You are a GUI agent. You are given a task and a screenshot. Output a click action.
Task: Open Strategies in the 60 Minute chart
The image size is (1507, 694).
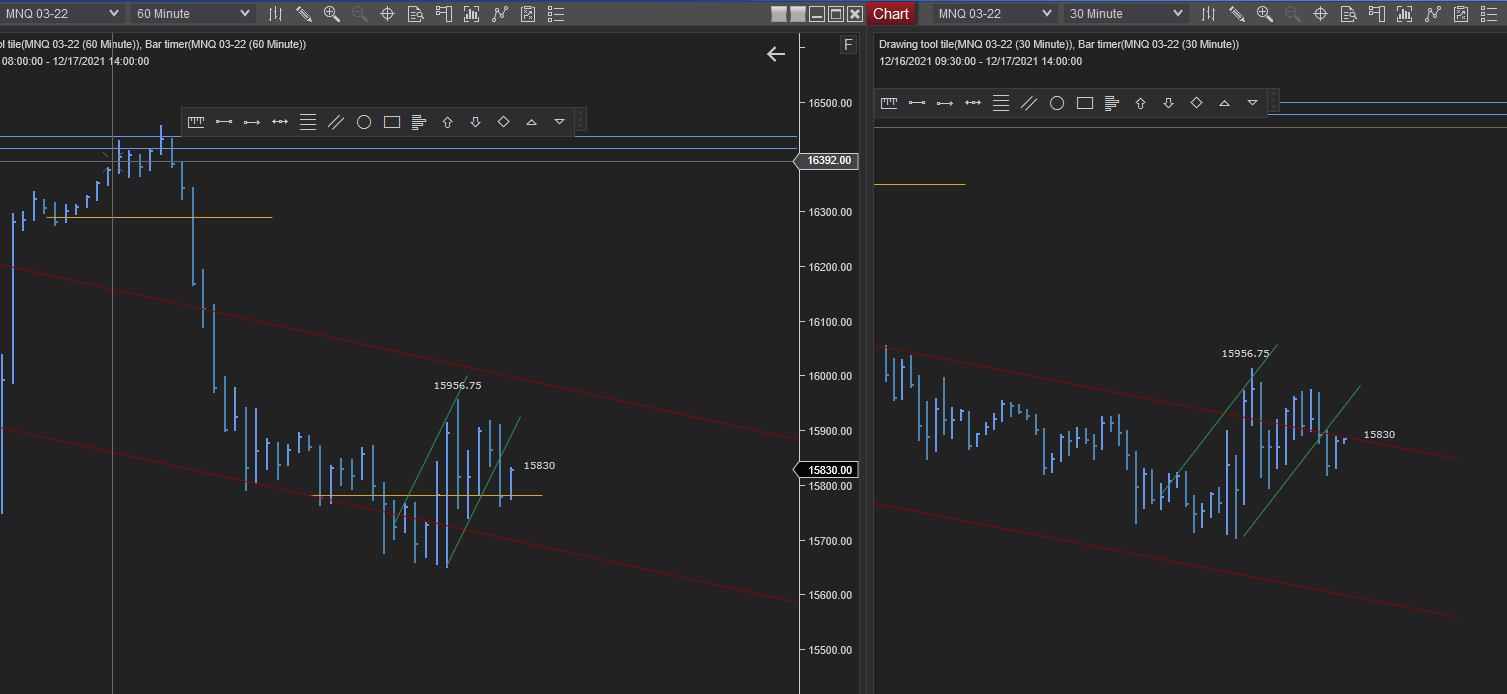[499, 14]
